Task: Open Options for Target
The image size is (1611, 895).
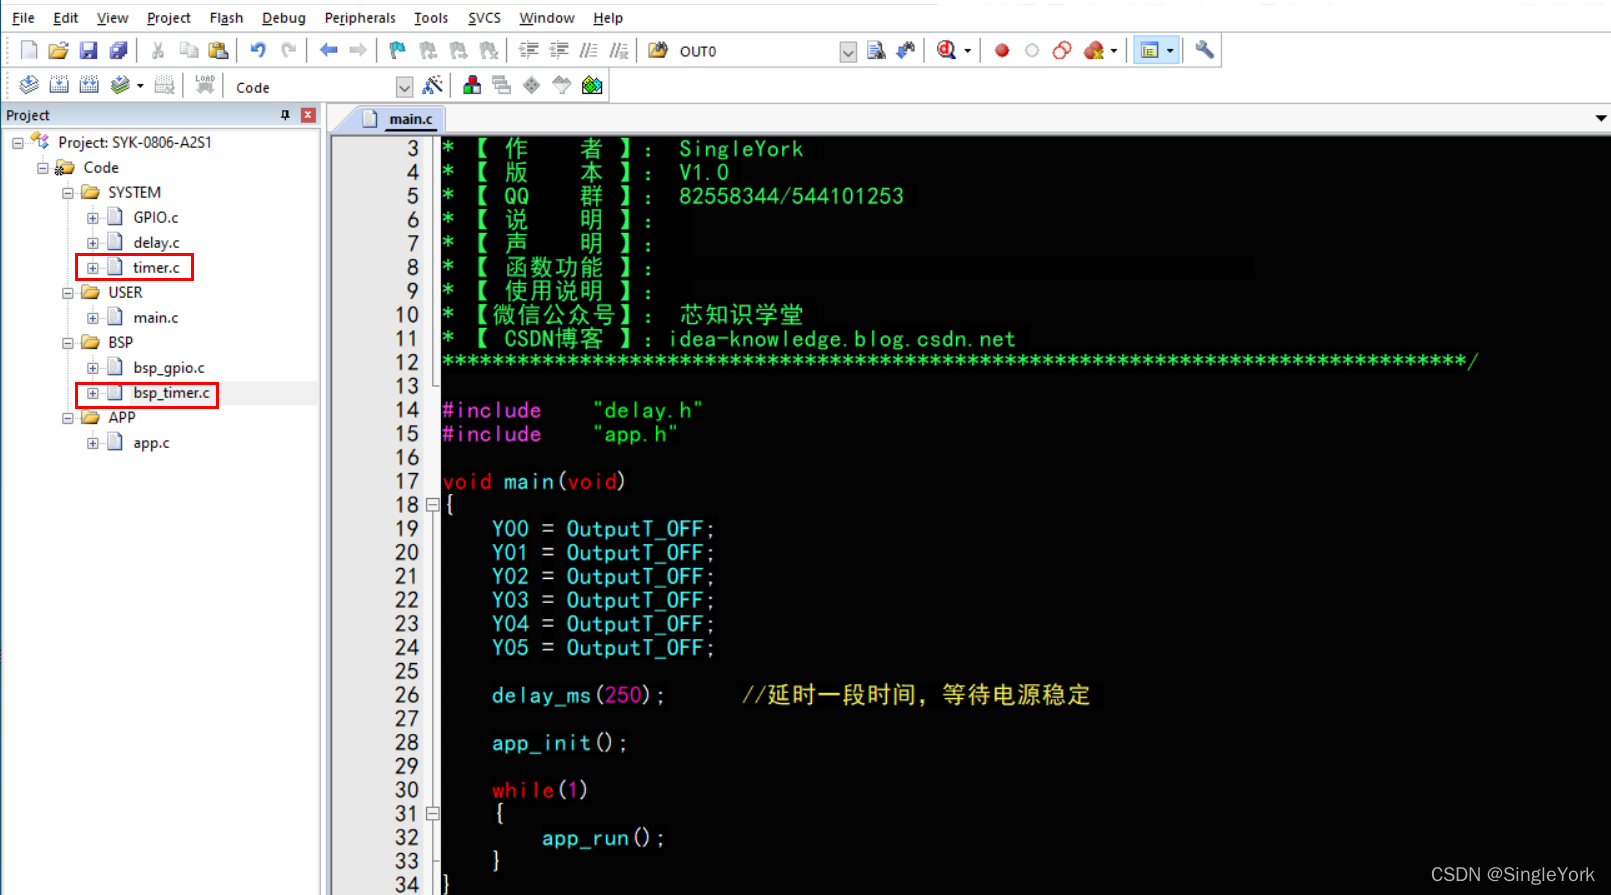Action: pos(433,86)
